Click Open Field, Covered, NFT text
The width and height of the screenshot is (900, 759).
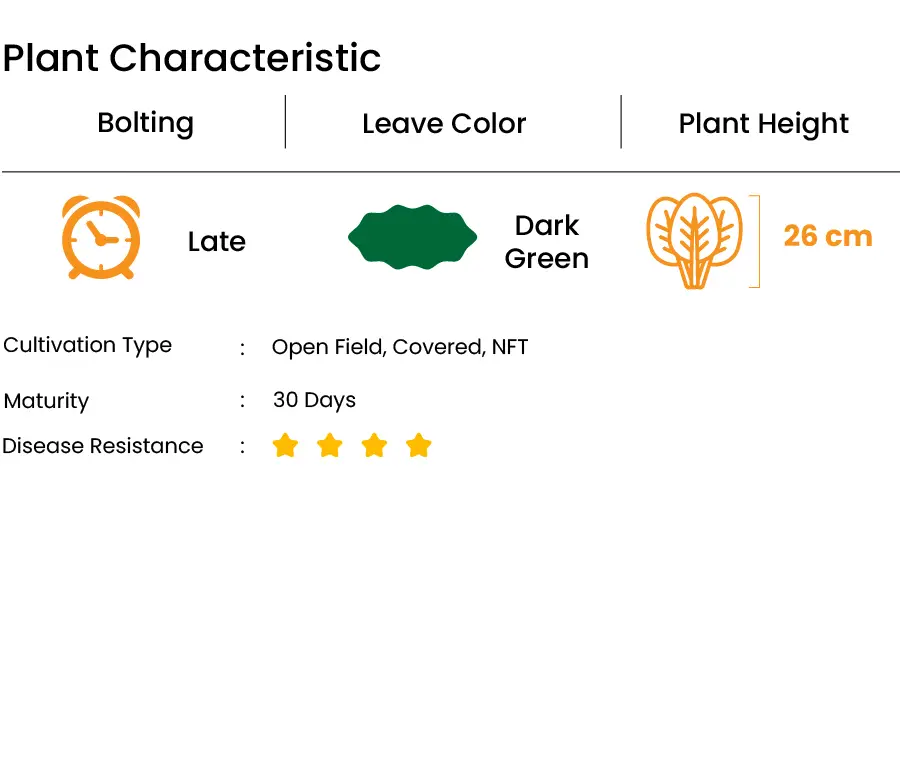(399, 347)
